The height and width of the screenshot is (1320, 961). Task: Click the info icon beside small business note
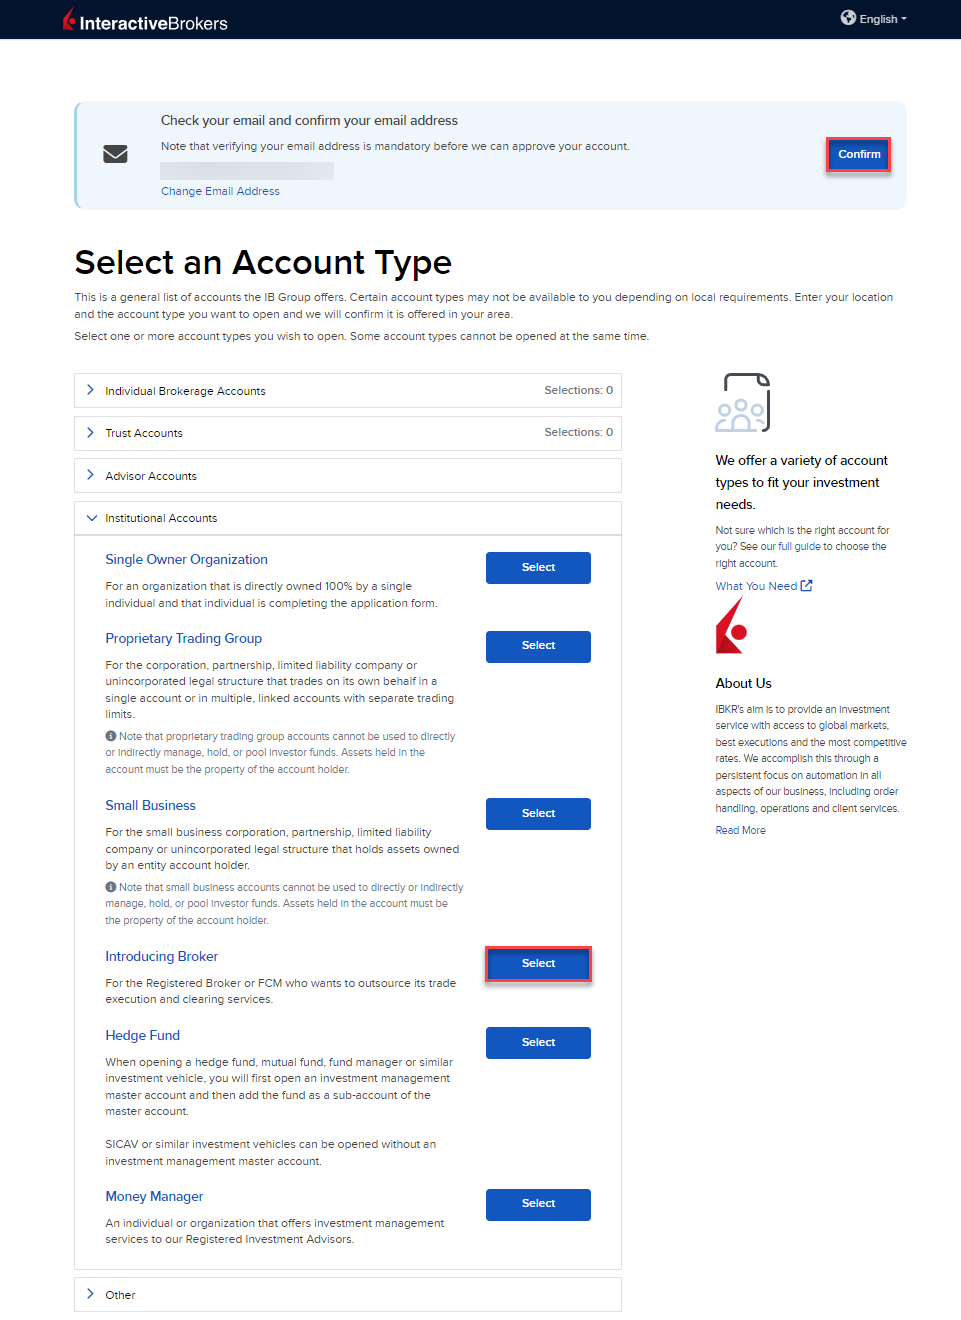click(111, 887)
